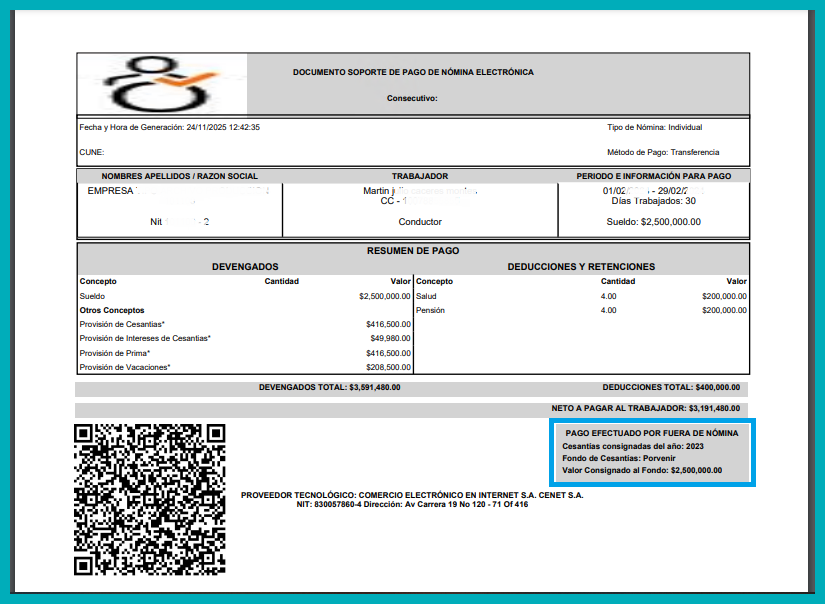Click the highlighted 'Pago Efectuado por Fuera de Nómina' box
825x604 pixels.
(x=651, y=452)
